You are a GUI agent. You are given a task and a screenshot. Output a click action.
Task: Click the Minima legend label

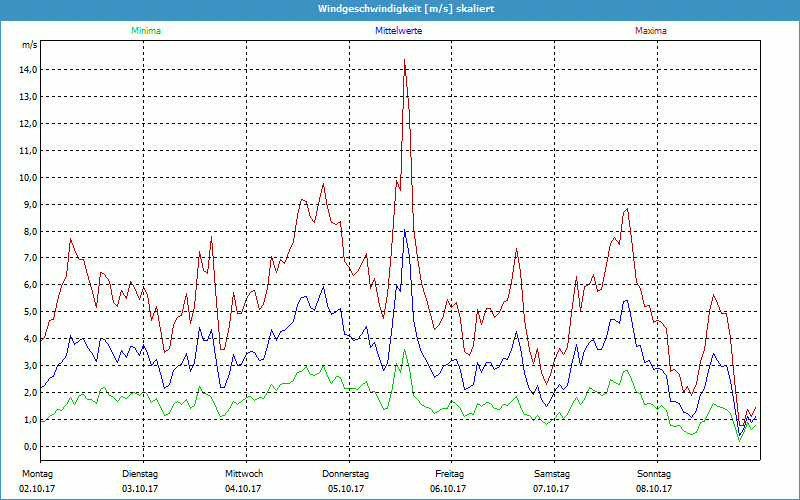(146, 31)
